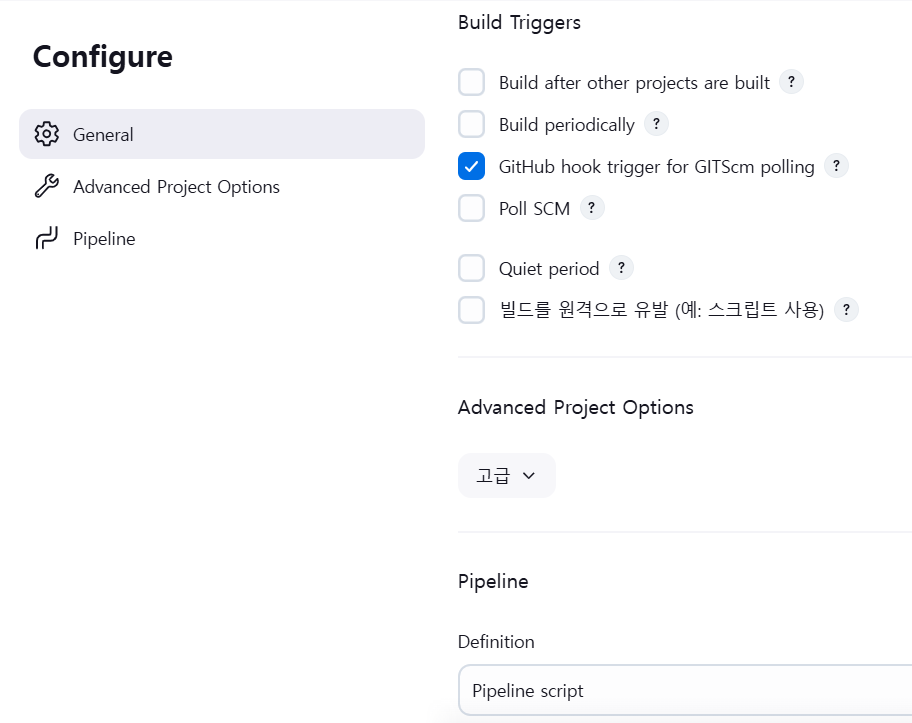Open help for Quiet period
This screenshot has height=723, width=912.
point(621,268)
